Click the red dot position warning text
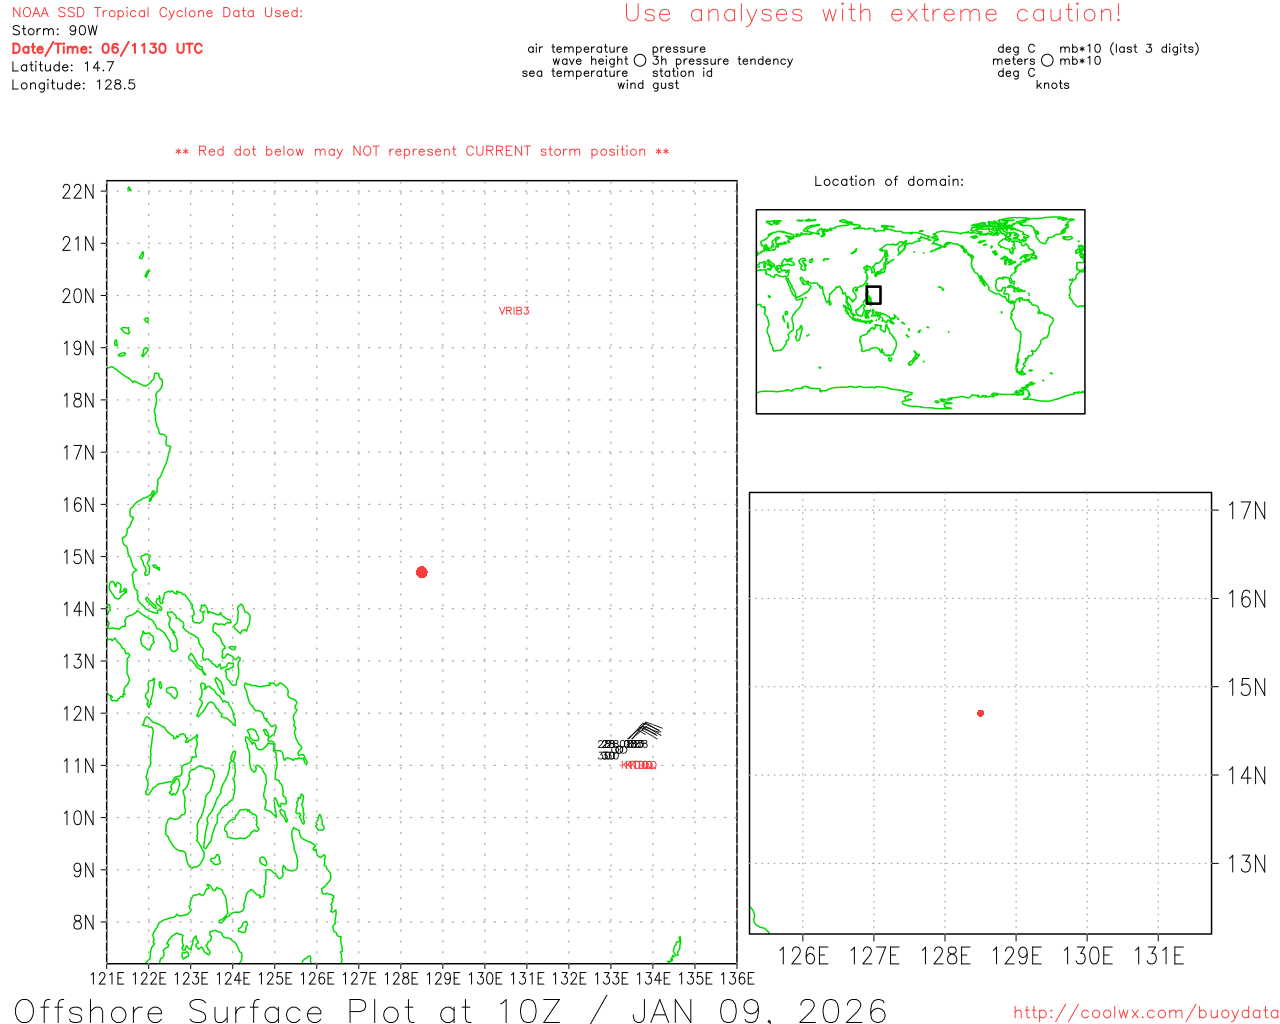 coord(422,152)
